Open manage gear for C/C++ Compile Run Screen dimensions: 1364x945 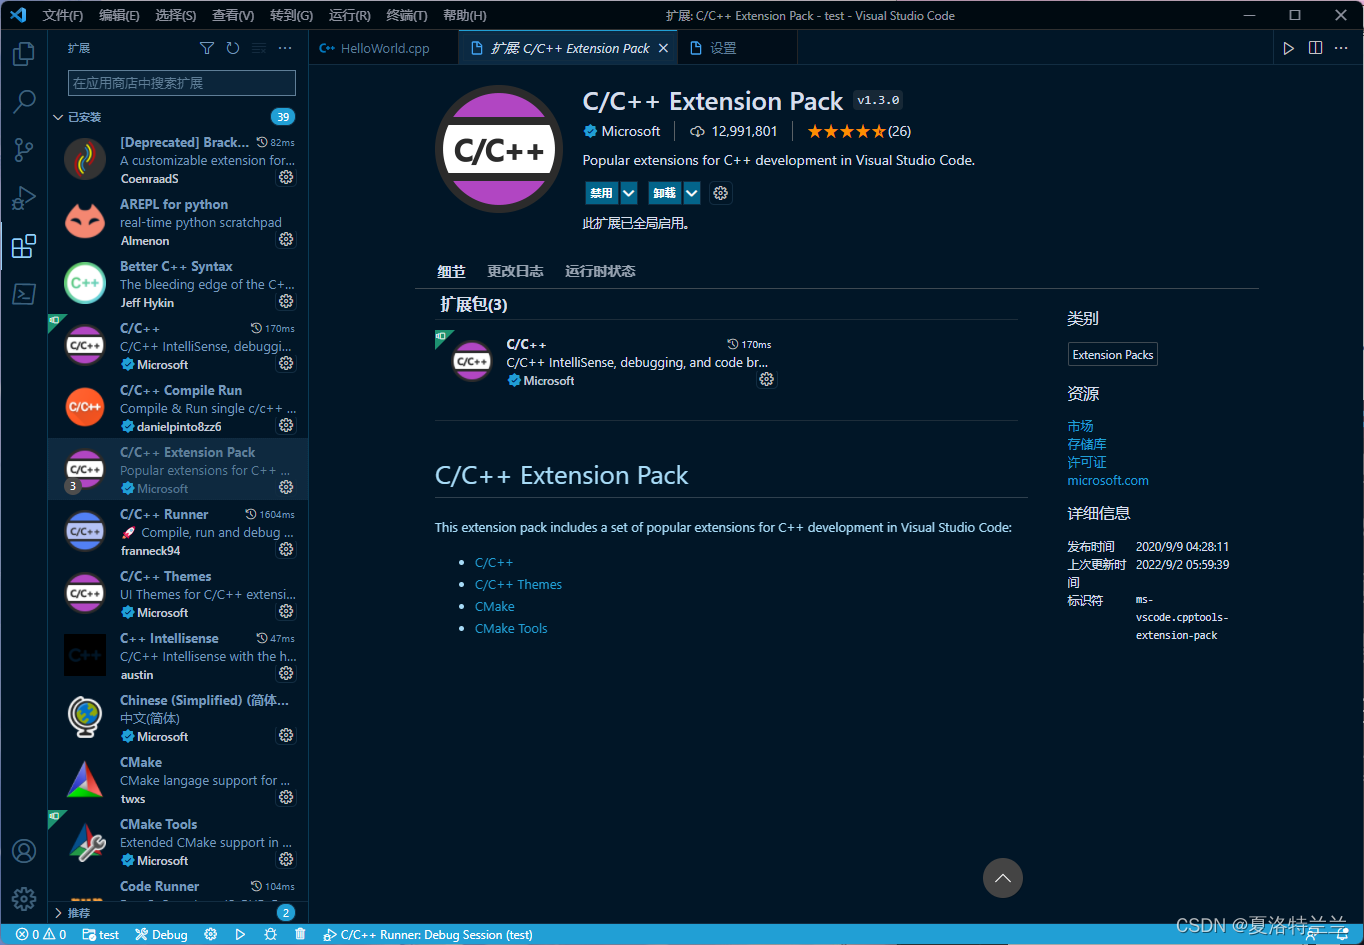pyautogui.click(x=286, y=425)
